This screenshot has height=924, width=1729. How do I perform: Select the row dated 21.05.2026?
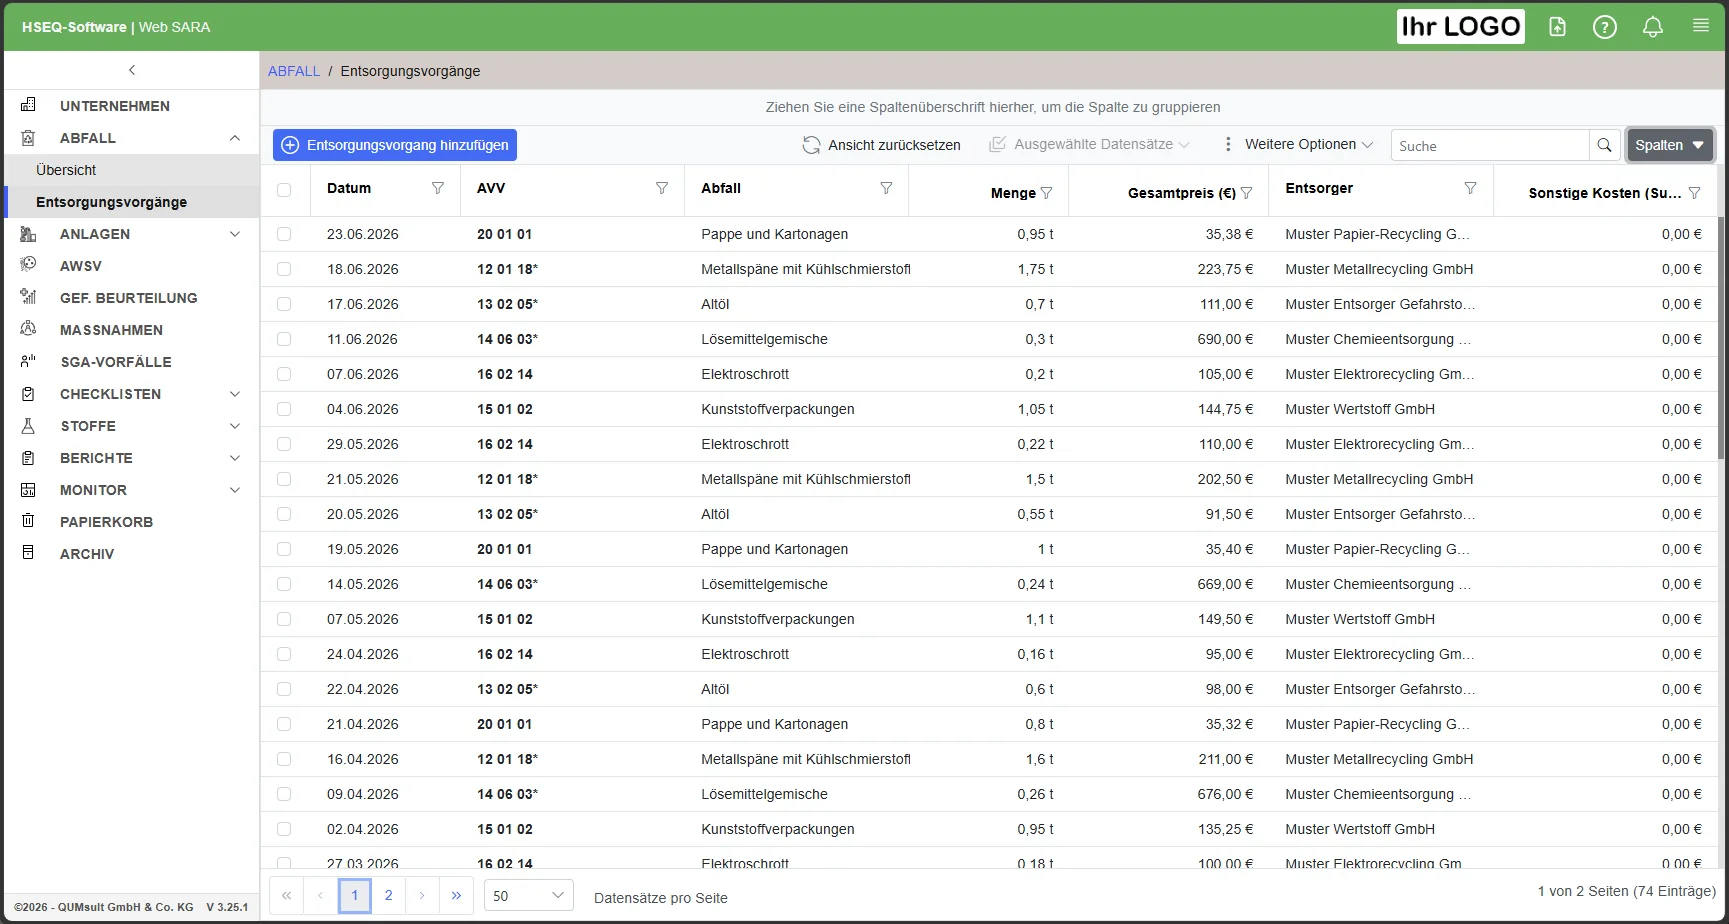(284, 479)
